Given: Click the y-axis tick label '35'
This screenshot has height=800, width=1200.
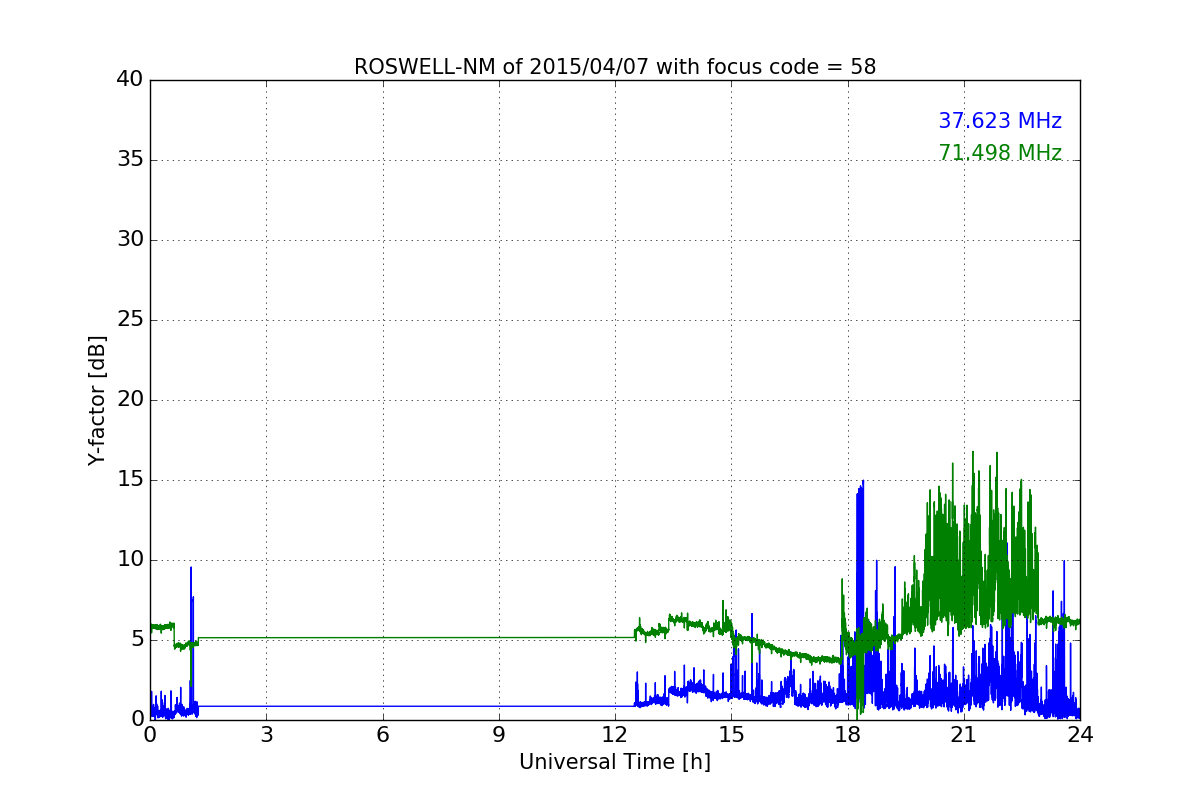Looking at the screenshot, I should (x=130, y=160).
